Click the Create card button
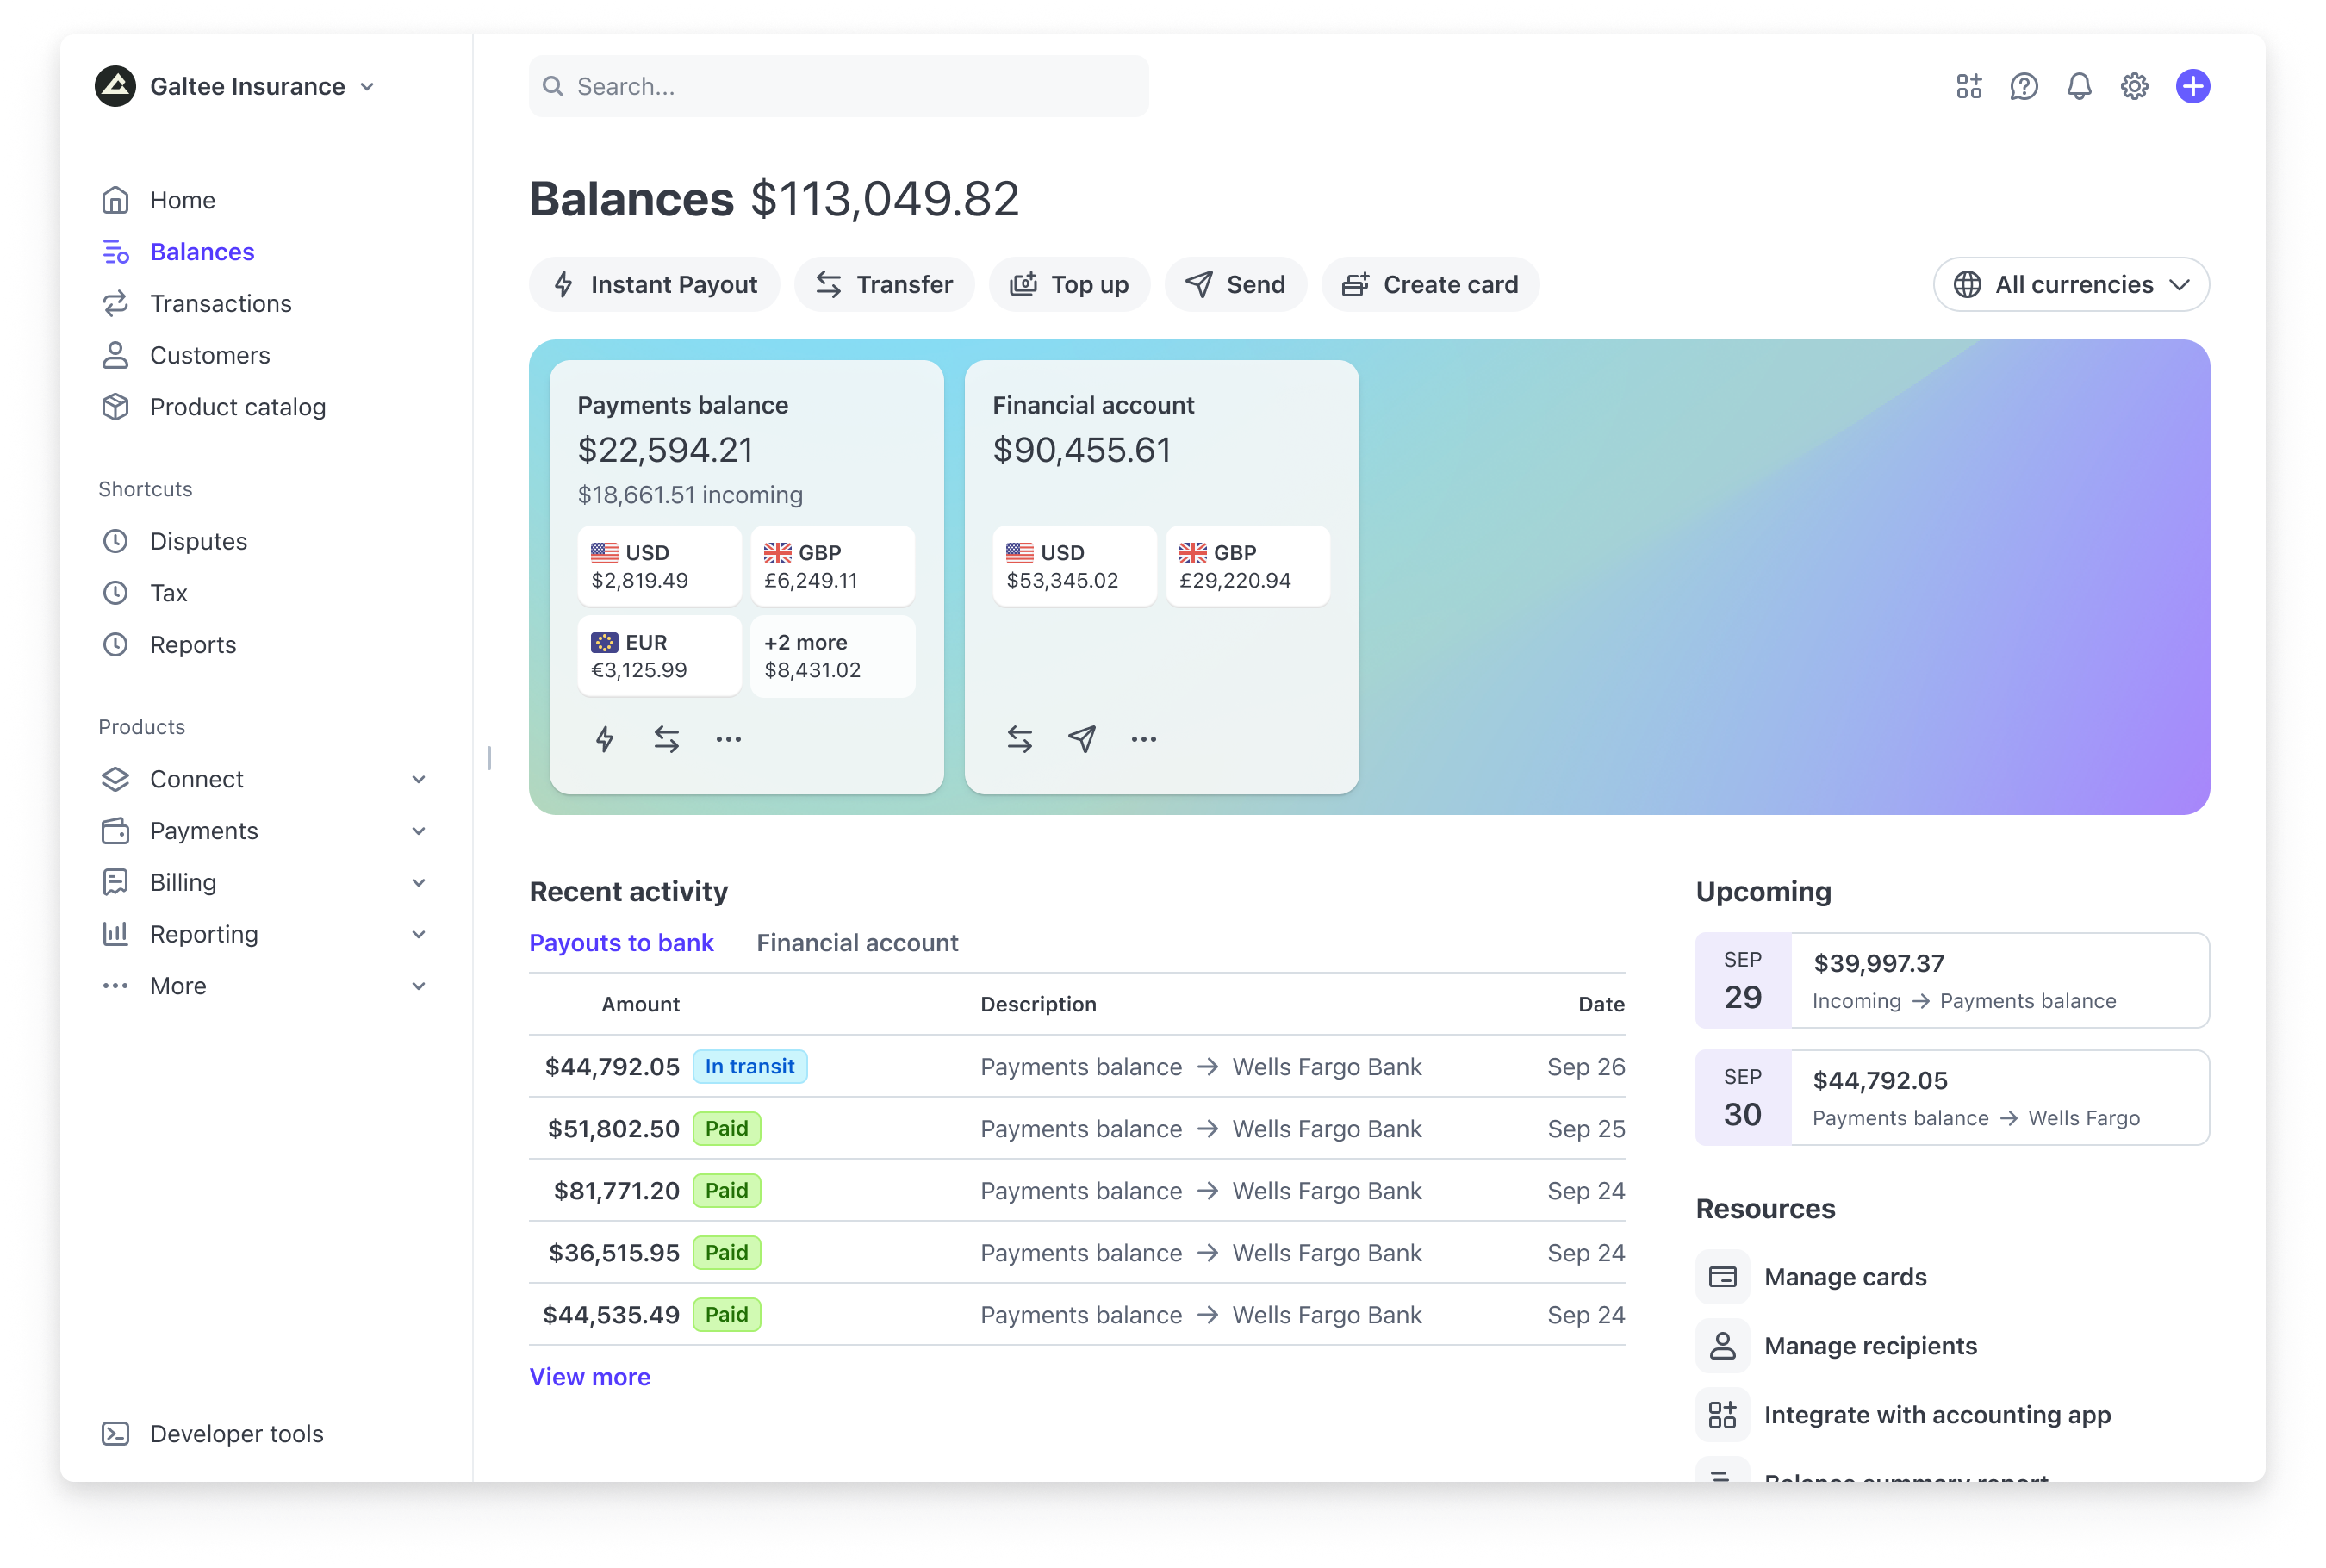This screenshot has height=1568, width=2326. [x=1429, y=284]
